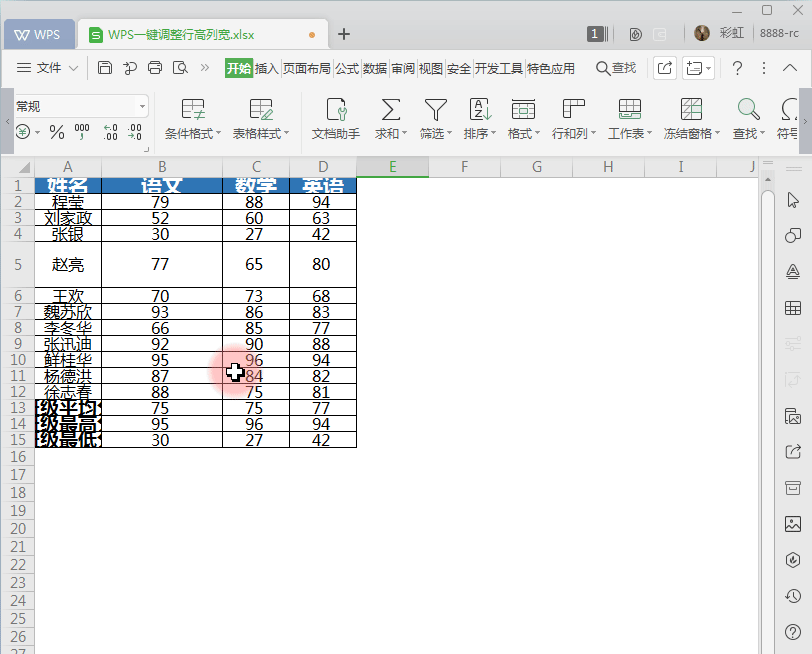
Task: Open the 特色应用 tab
Action: click(x=551, y=68)
